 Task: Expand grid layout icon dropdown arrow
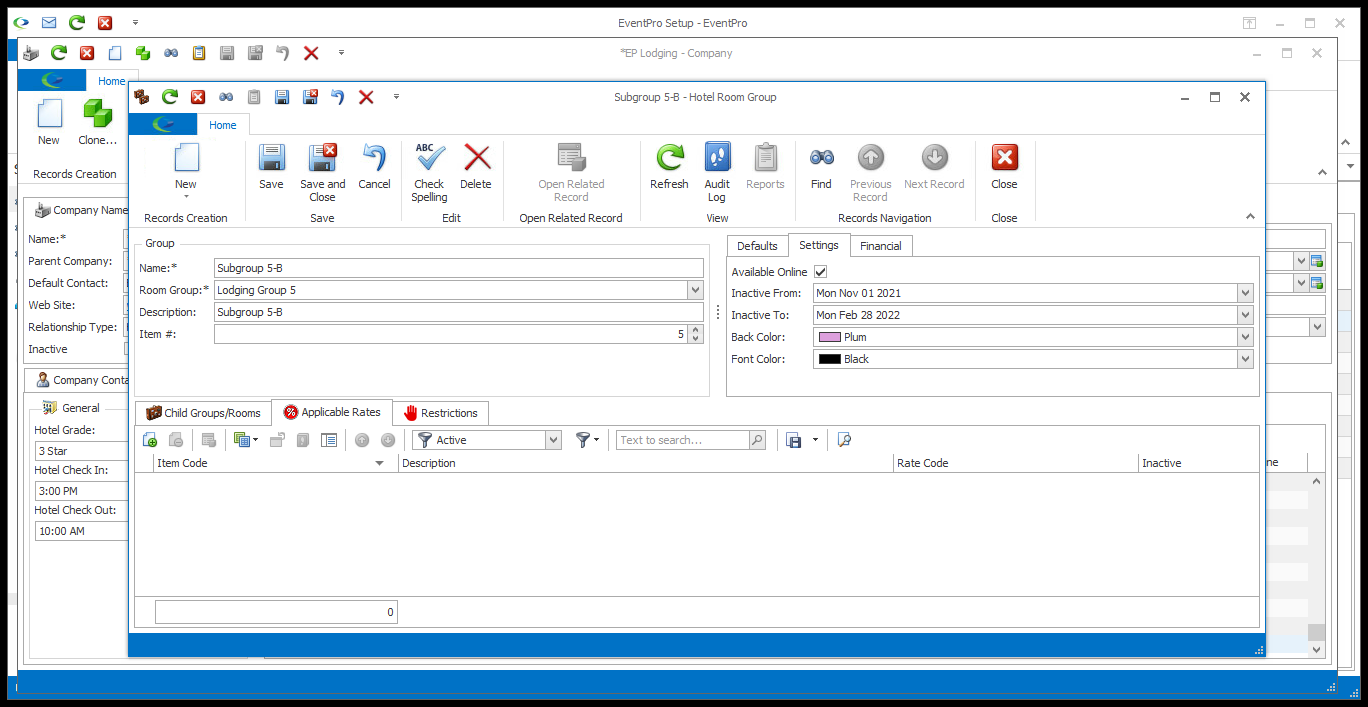(255, 440)
